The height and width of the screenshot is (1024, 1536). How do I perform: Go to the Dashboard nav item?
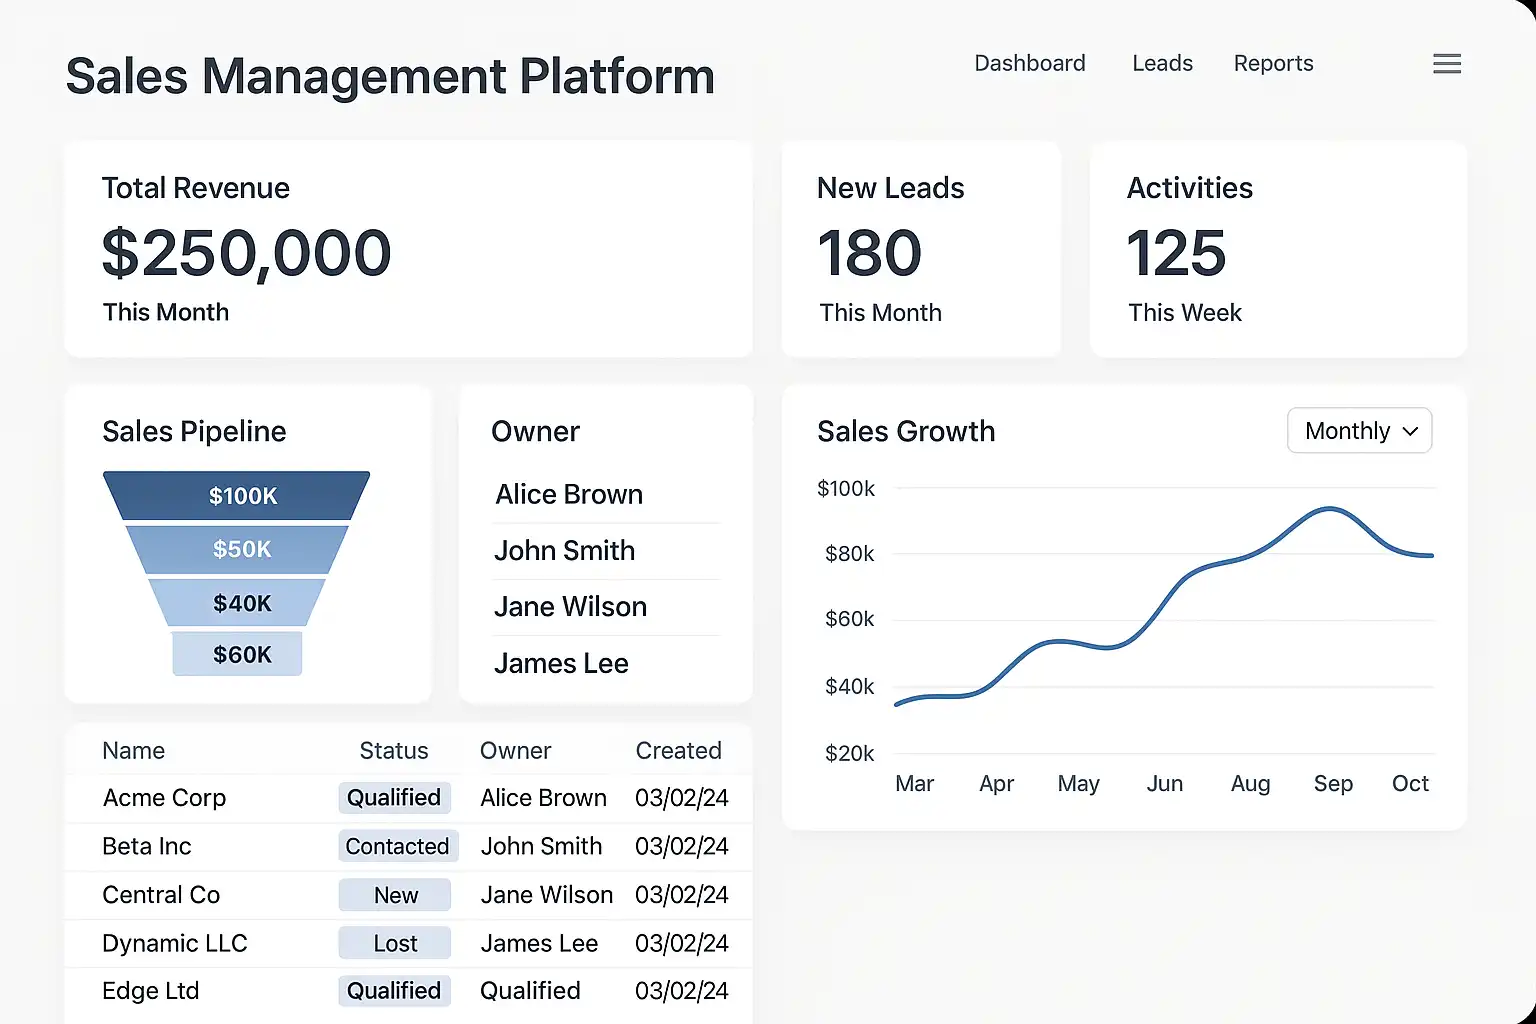(x=1029, y=63)
